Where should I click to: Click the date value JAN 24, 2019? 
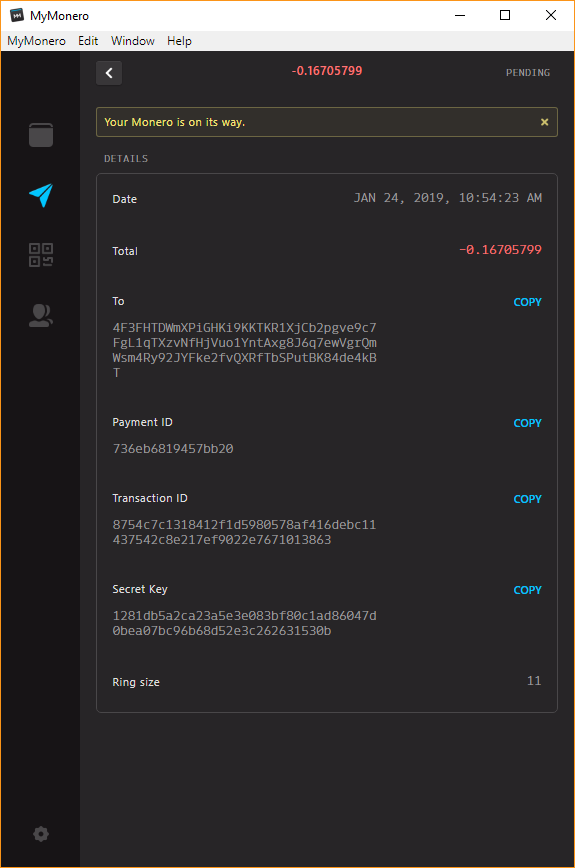click(x=448, y=198)
